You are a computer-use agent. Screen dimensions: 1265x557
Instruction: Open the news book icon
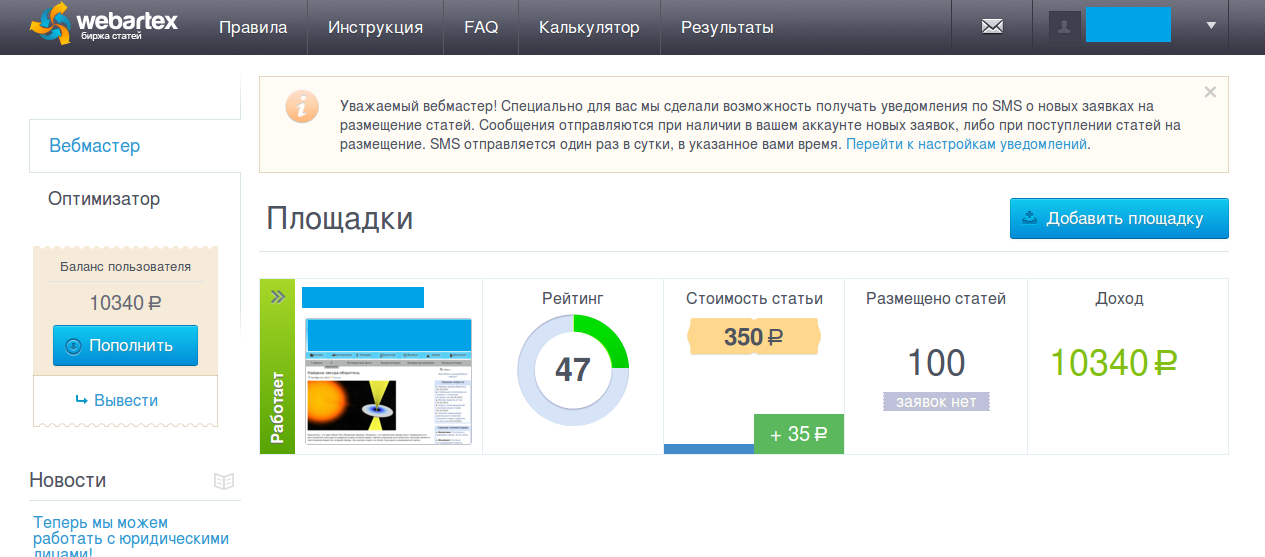[x=224, y=481]
